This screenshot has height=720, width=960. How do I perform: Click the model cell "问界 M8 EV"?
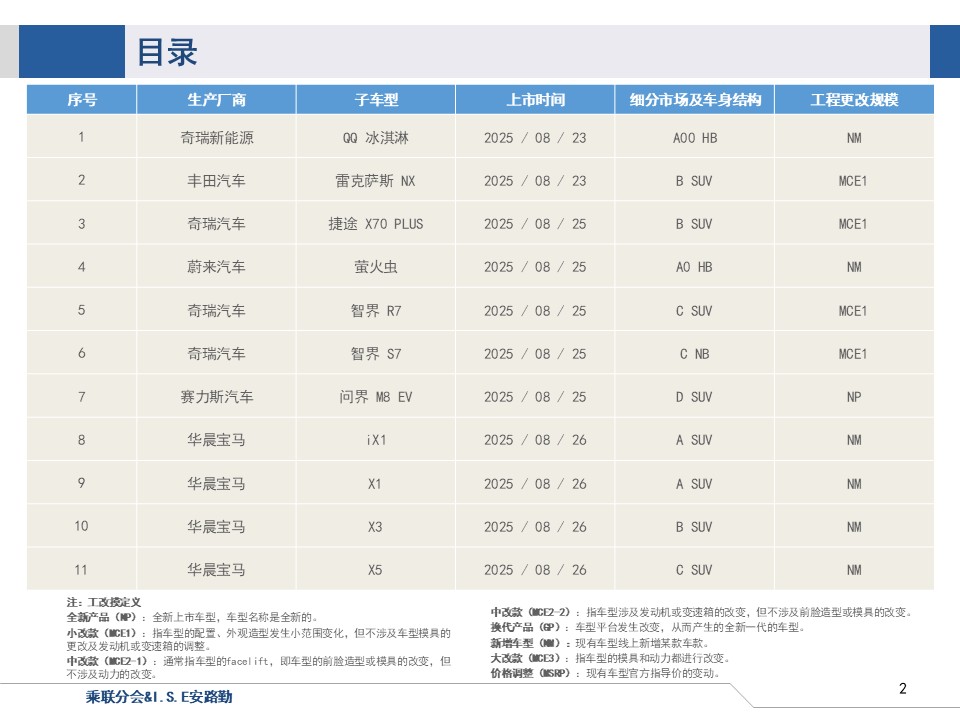click(376, 397)
